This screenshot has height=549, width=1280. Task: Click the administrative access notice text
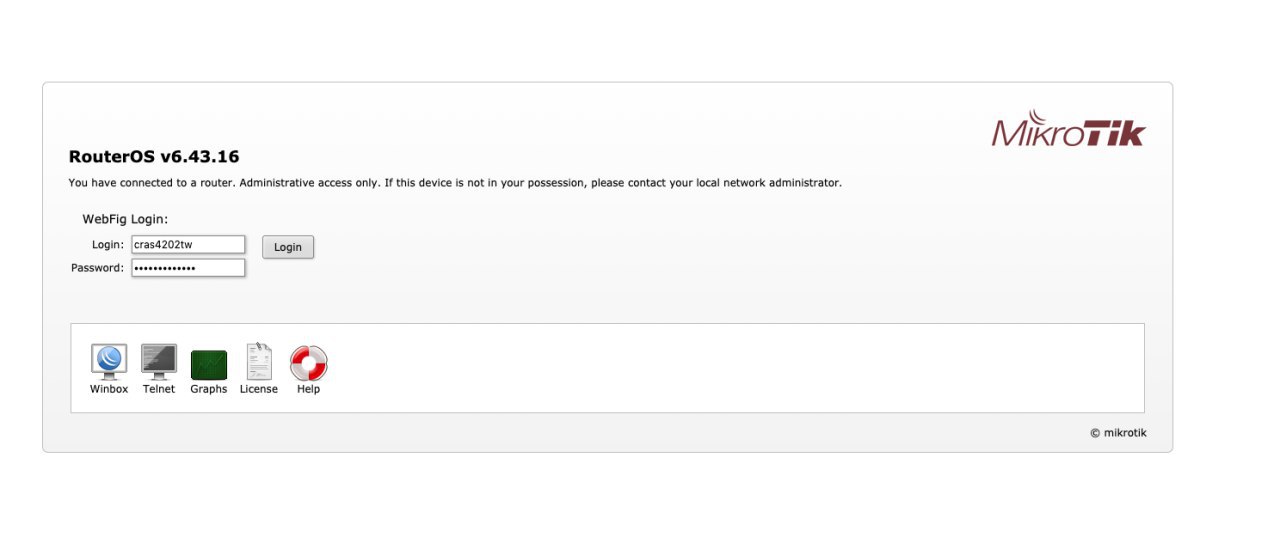pos(455,183)
